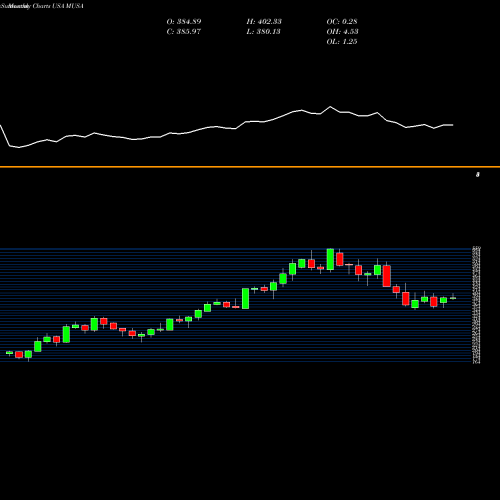Viewport: 500px width, 500px height.
Task: Click the tallest red candlestick in the chart
Action: point(387,276)
